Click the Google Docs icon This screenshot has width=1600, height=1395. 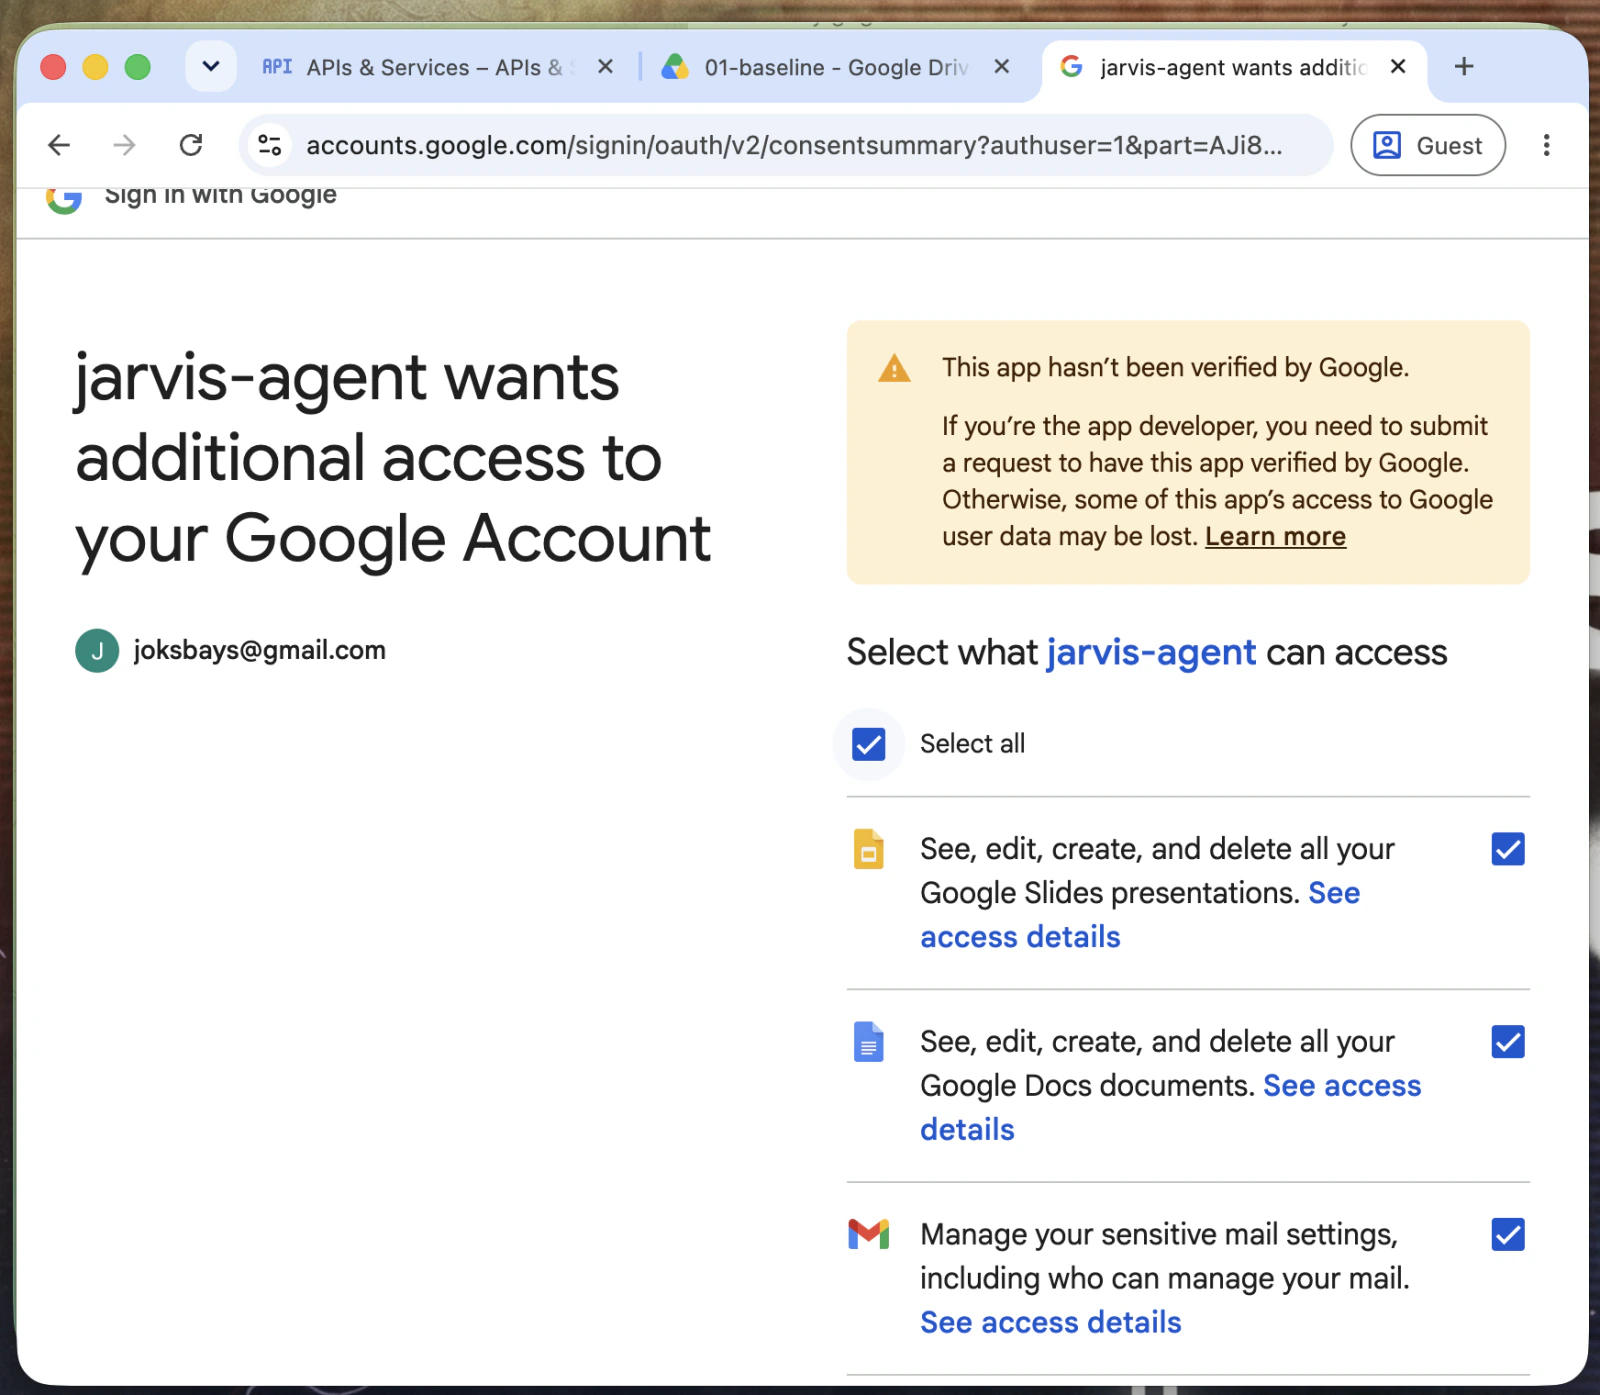(868, 1042)
